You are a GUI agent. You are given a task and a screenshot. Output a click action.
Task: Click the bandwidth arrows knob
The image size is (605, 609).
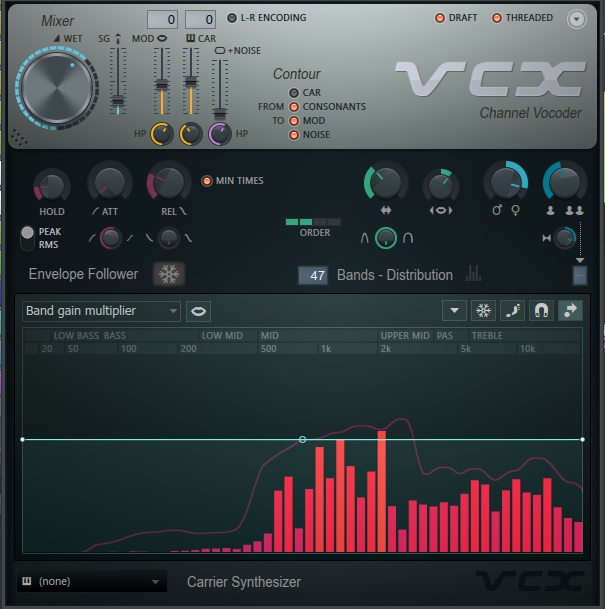385,183
